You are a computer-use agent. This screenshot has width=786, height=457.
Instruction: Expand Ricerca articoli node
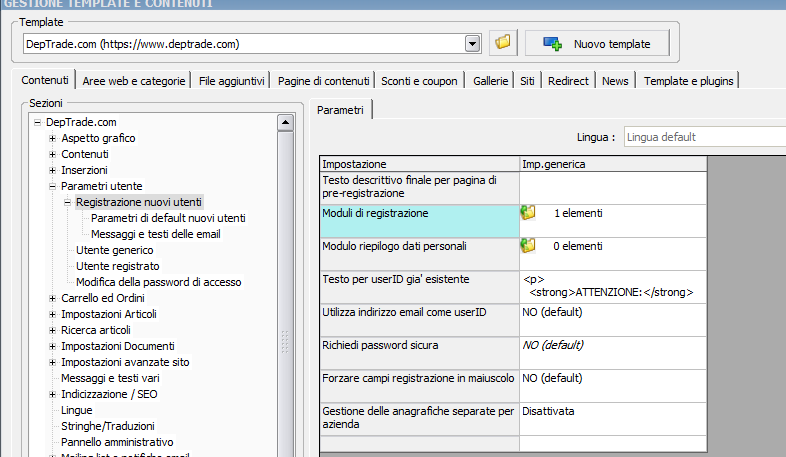(x=52, y=330)
